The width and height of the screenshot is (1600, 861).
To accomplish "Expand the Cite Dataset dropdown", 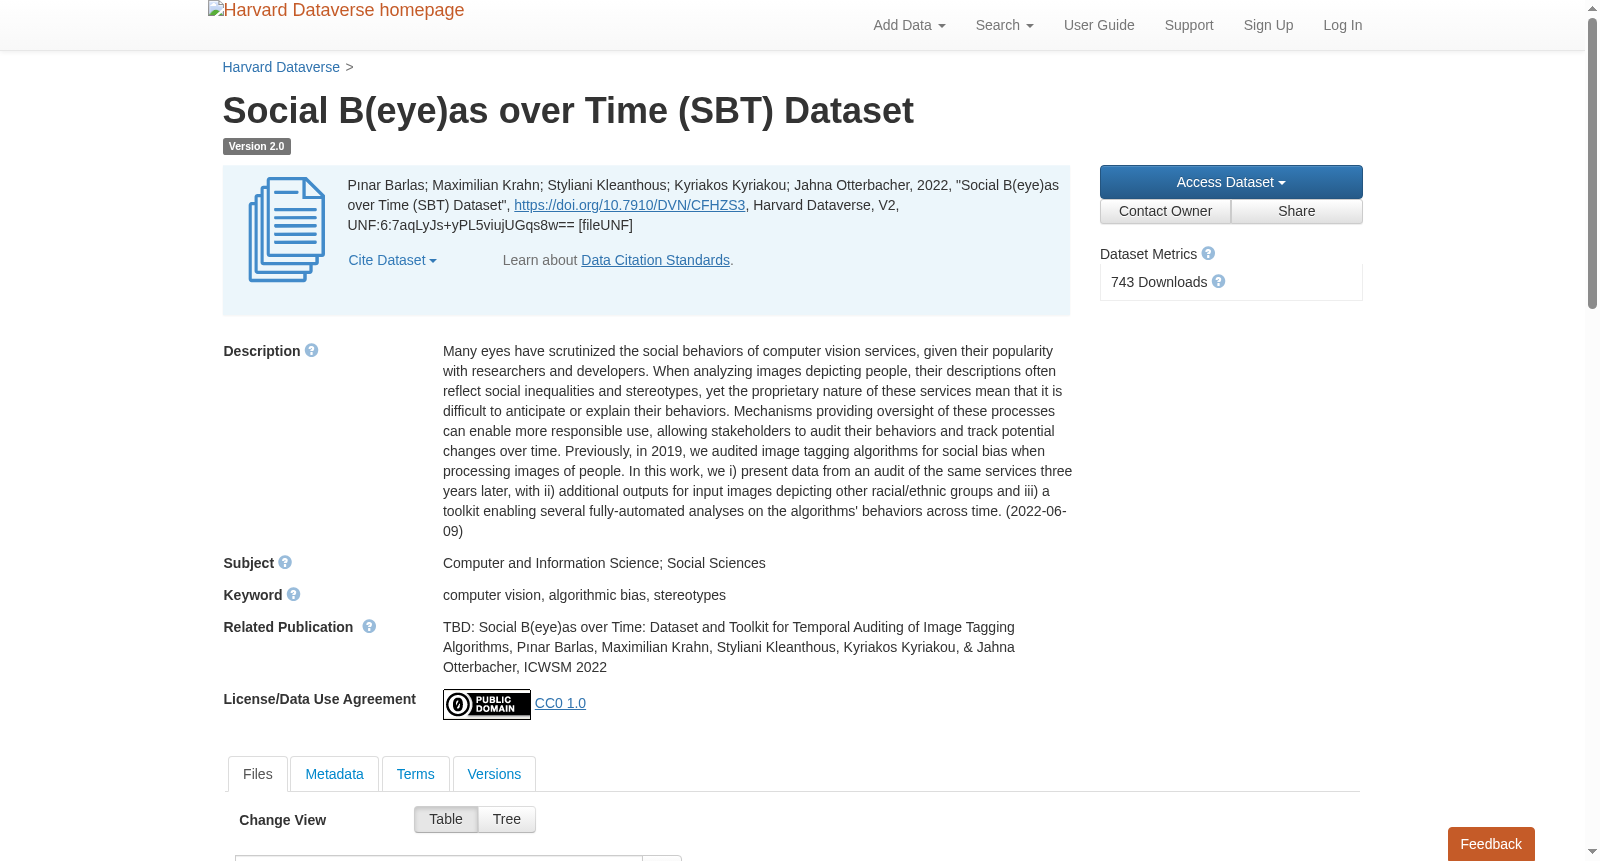I will 392,260.
